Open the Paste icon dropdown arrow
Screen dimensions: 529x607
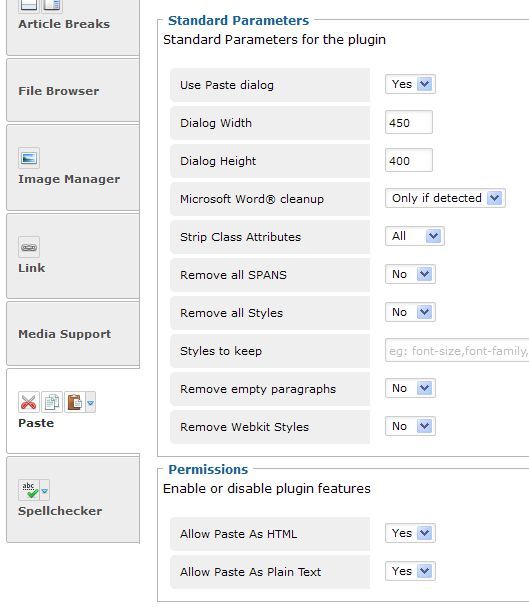(91, 403)
